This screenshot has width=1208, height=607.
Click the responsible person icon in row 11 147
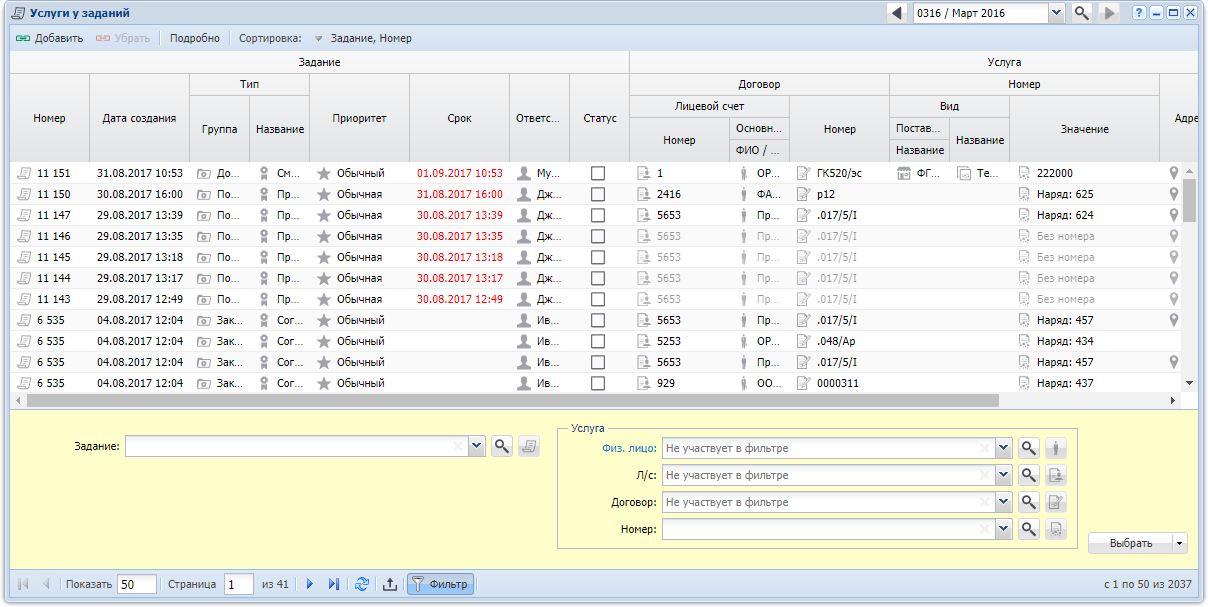(524, 215)
